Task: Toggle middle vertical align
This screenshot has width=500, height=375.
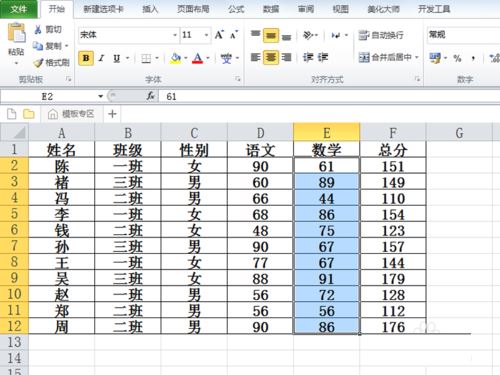Action: pyautogui.click(x=271, y=35)
